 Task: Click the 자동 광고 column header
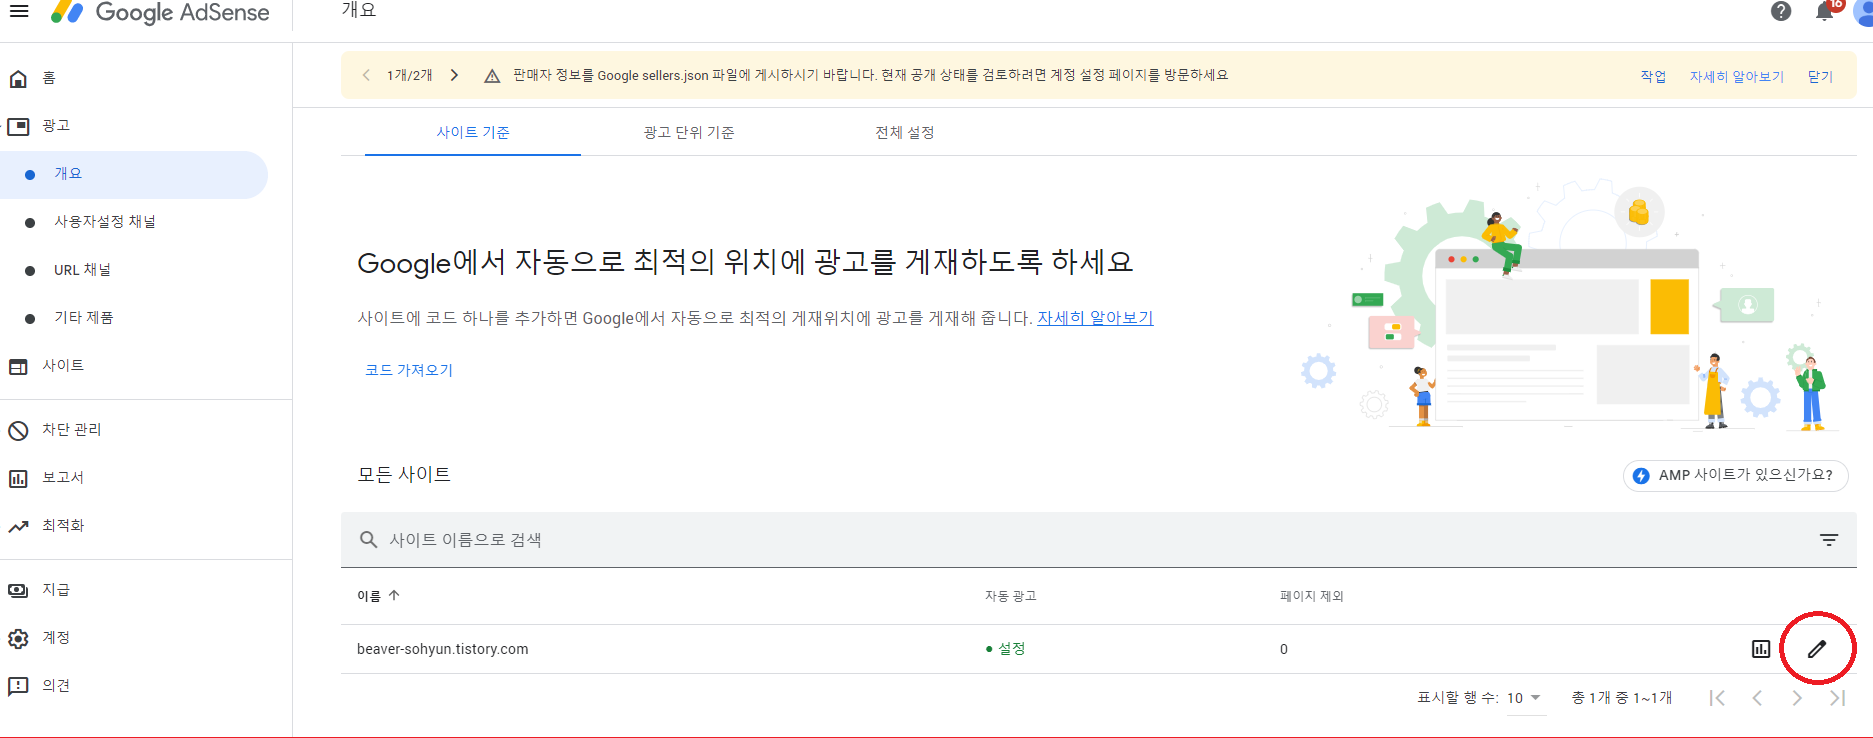click(x=1010, y=596)
